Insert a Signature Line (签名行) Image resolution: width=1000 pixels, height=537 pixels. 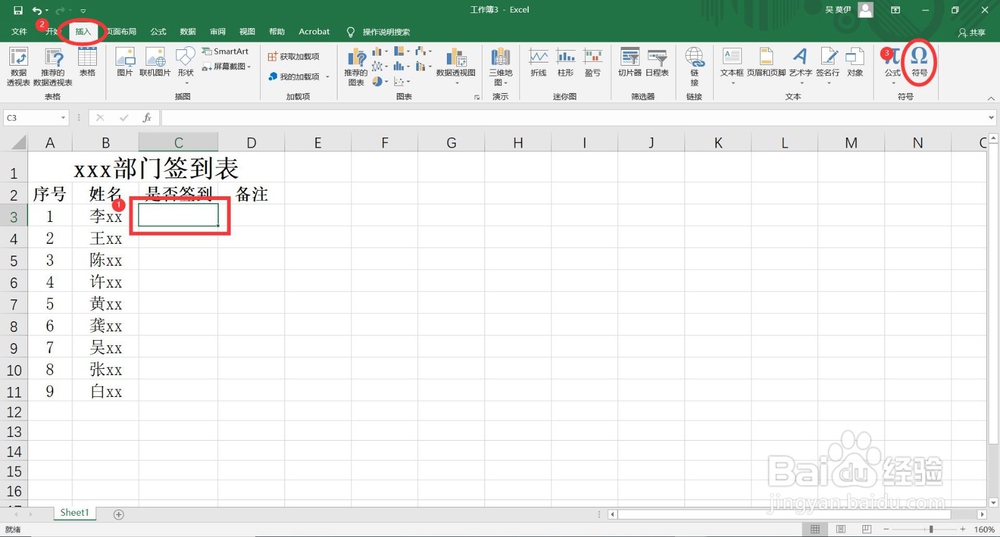coord(828,65)
